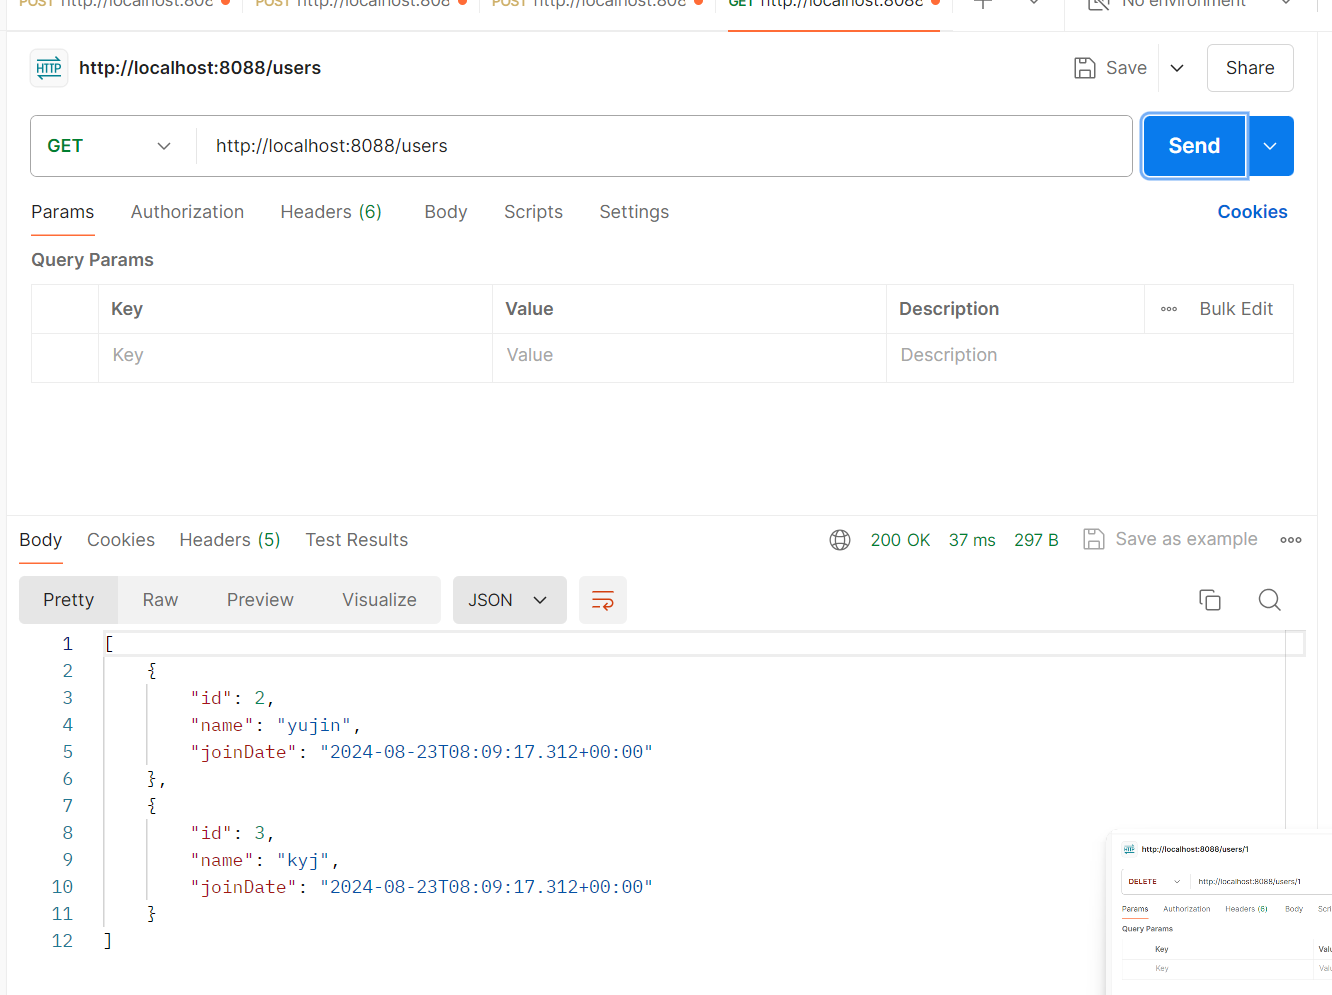Screen dimensions: 1332x995
Task: Click the joinDate value on line 5
Action: coord(486,752)
